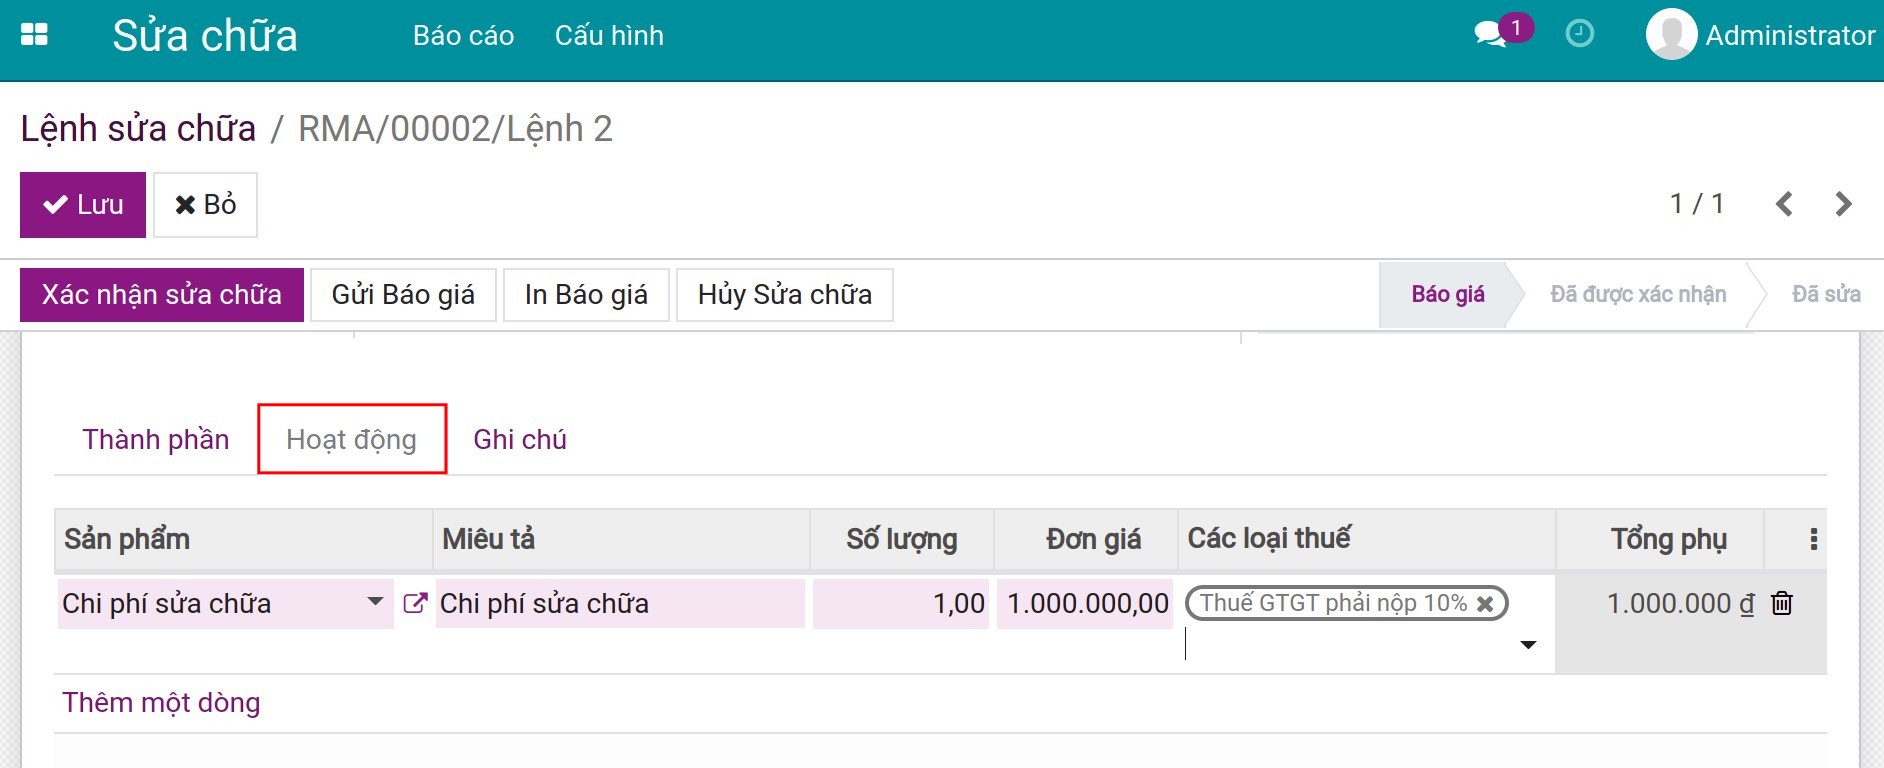Screen dimensions: 1884x768
Task: Open the activities clock icon
Action: click(1579, 34)
